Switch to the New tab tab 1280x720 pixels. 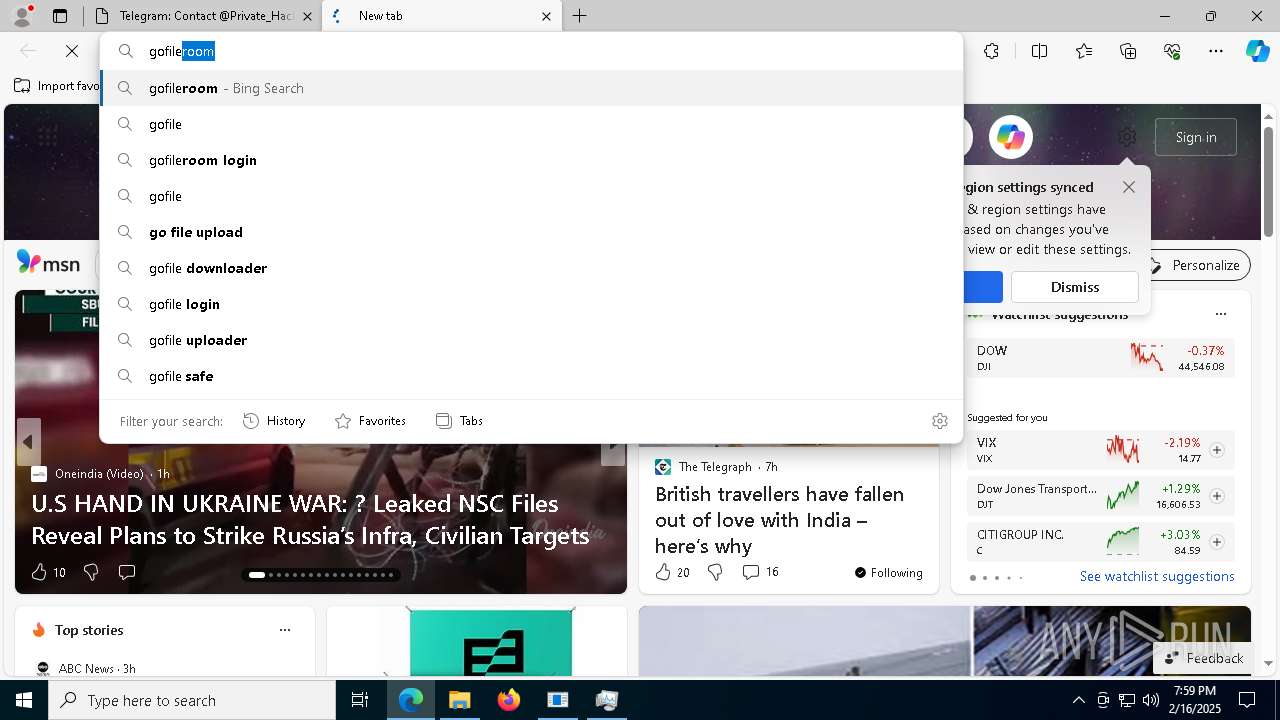(x=442, y=16)
